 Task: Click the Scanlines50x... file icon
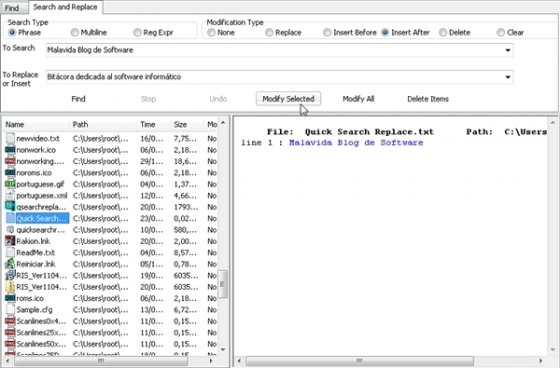click(10, 344)
